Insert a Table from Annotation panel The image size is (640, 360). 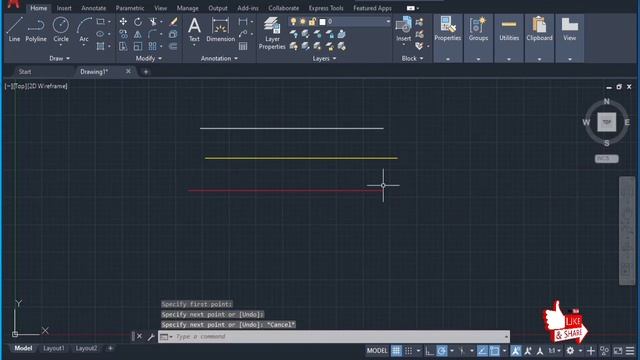243,46
